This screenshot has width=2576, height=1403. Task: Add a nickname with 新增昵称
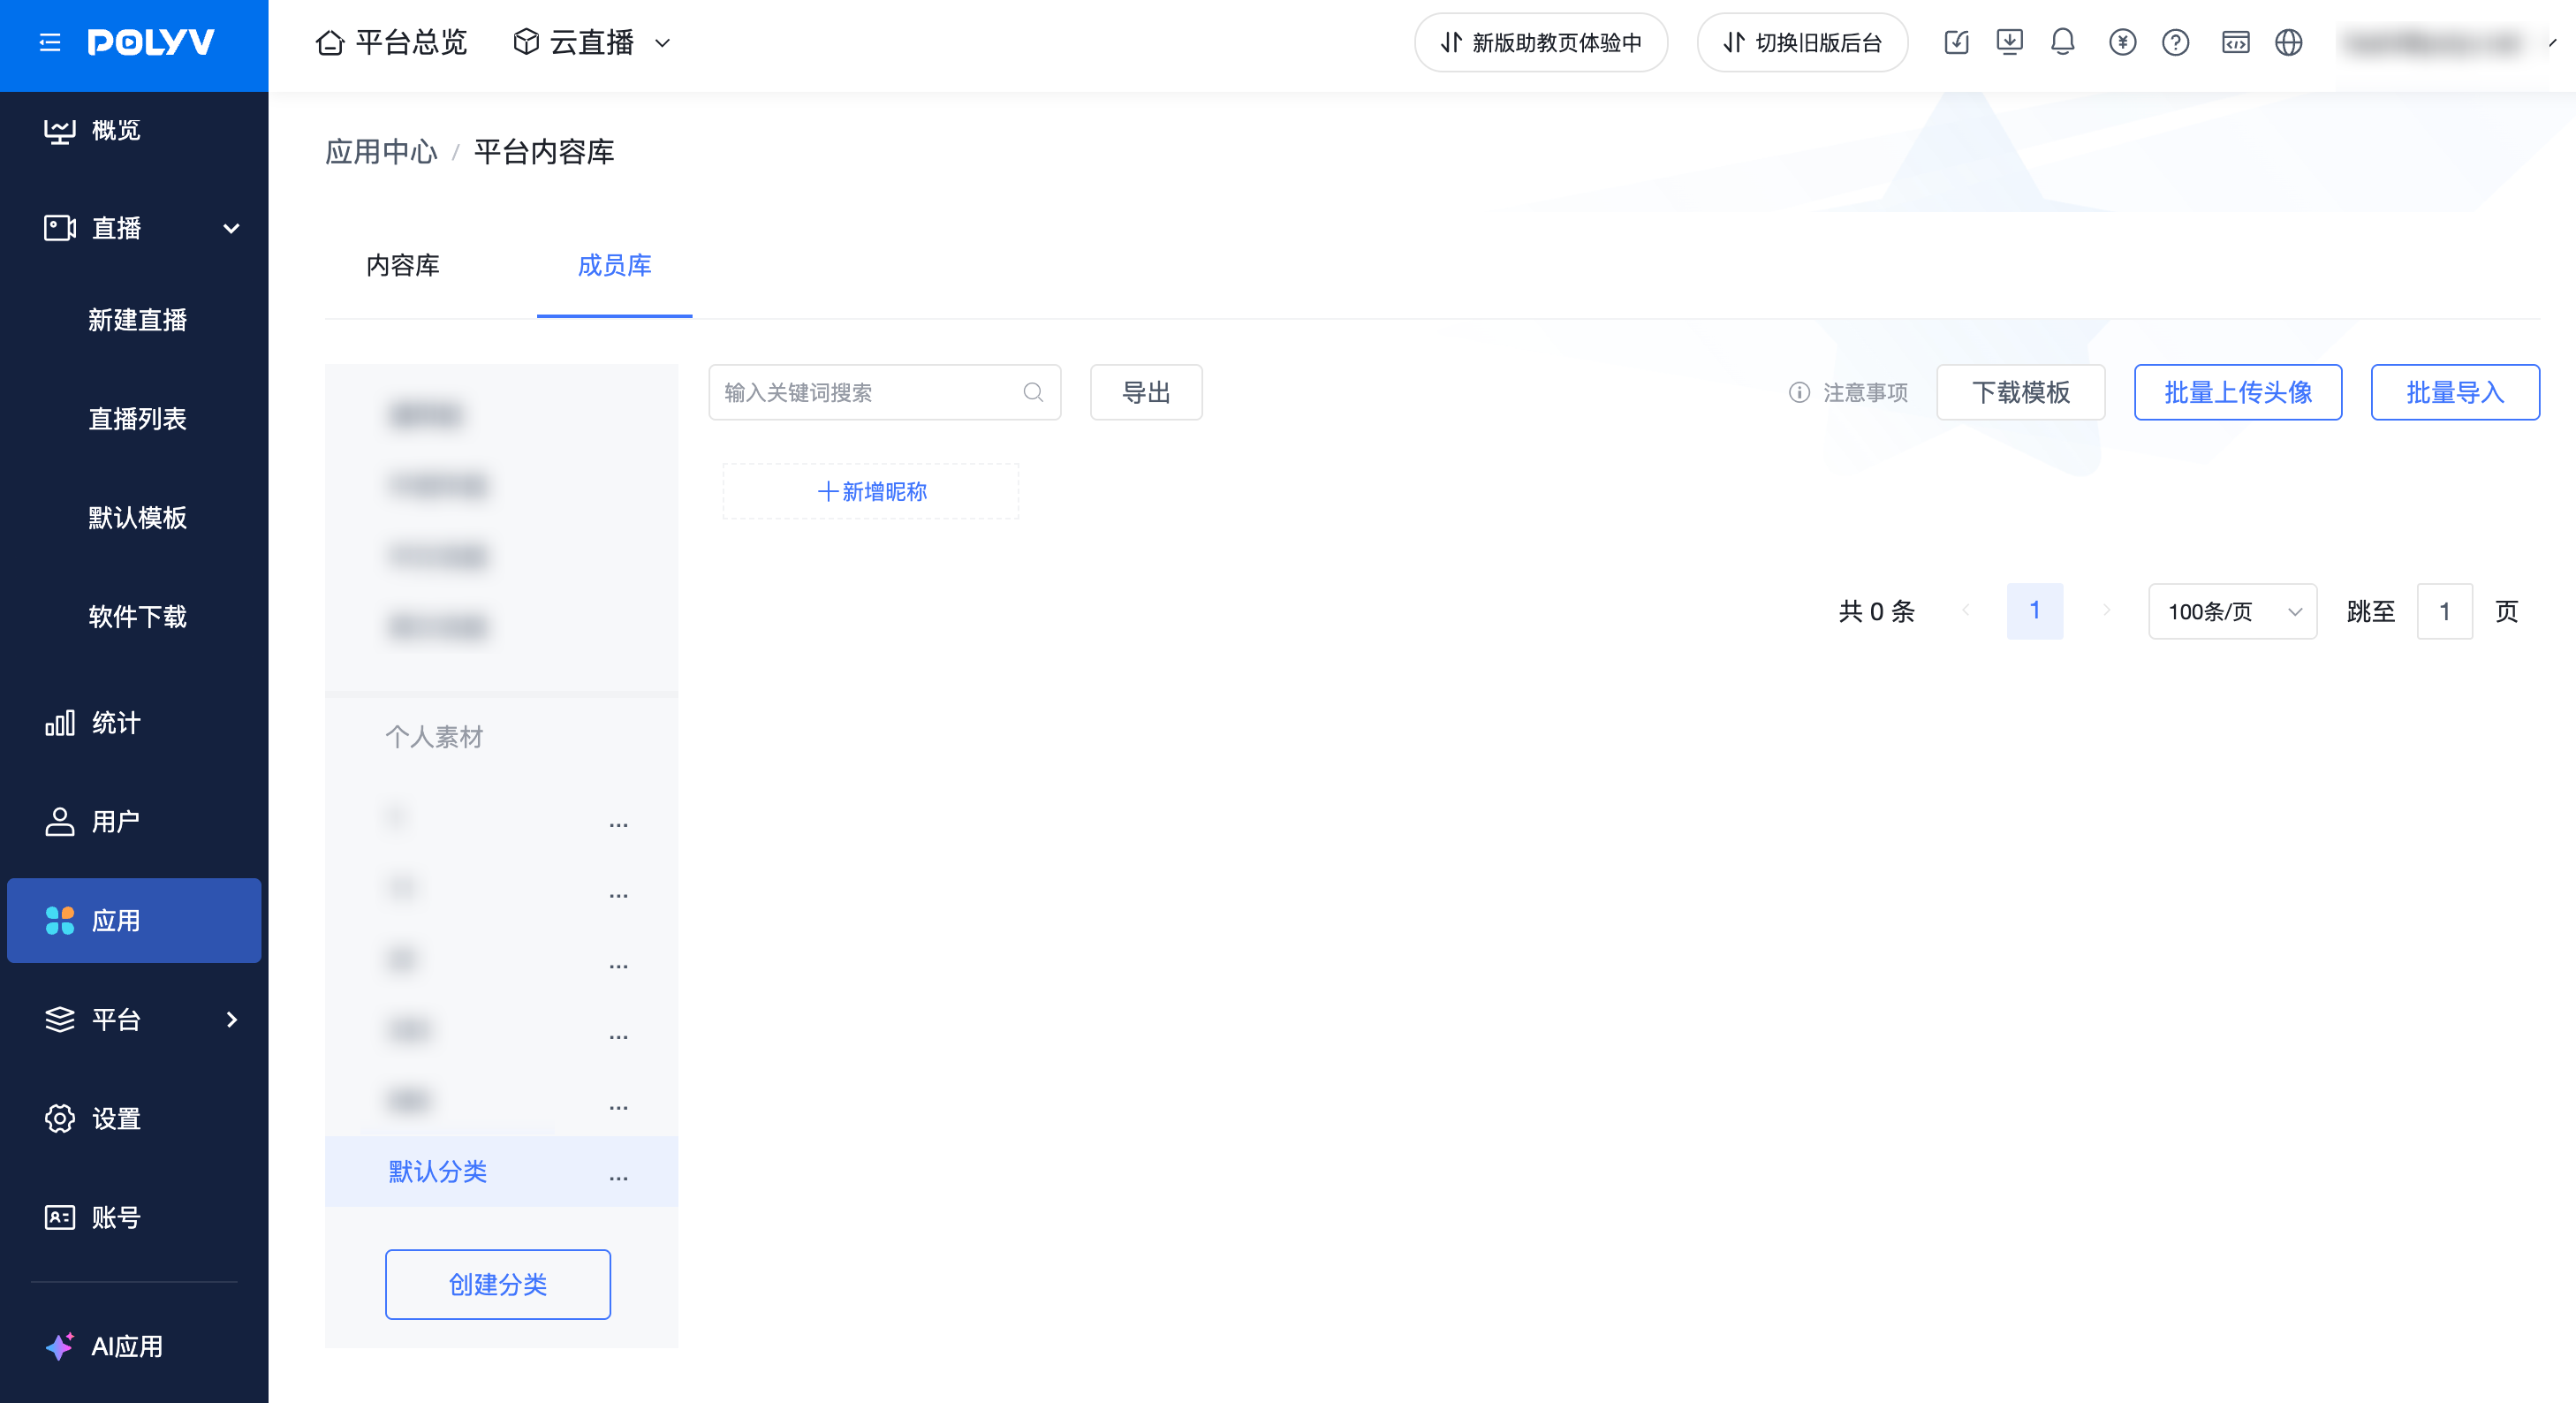[x=871, y=491]
